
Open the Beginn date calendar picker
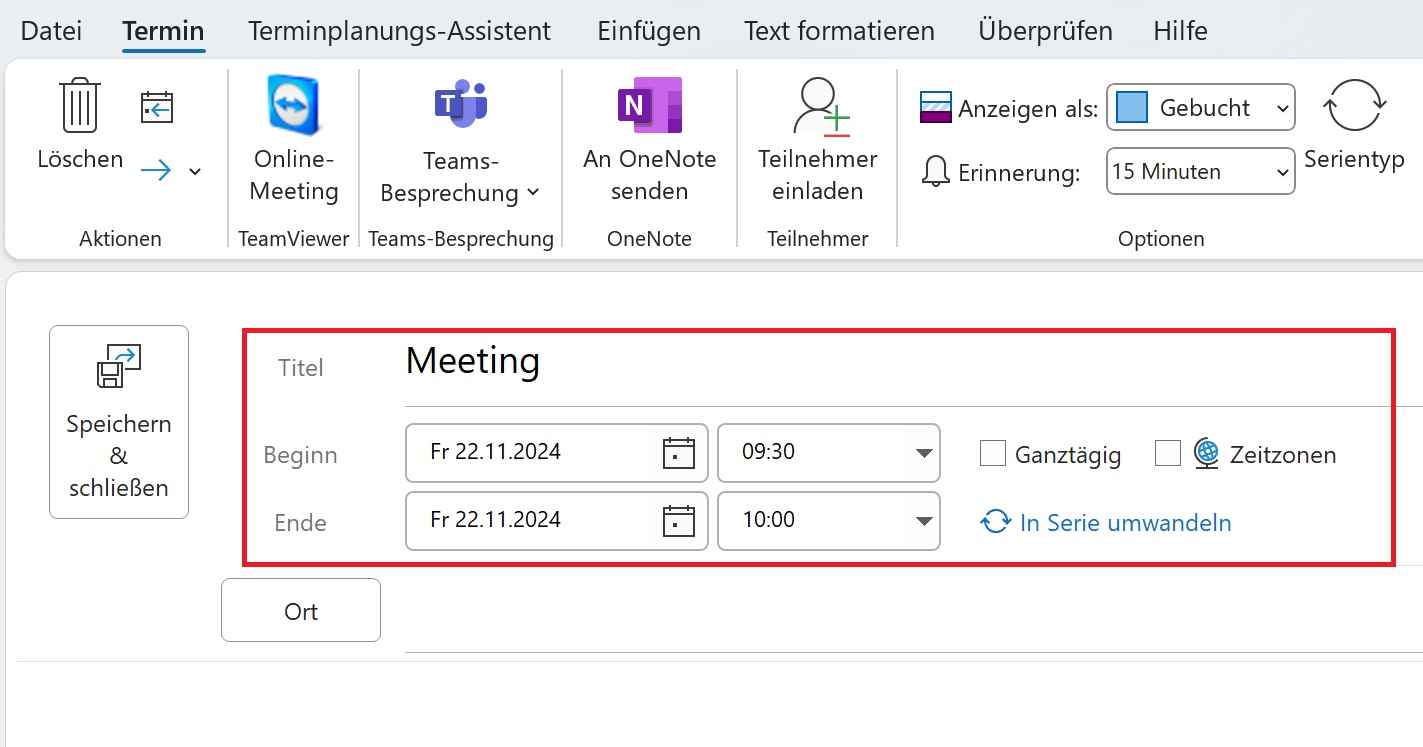point(680,453)
